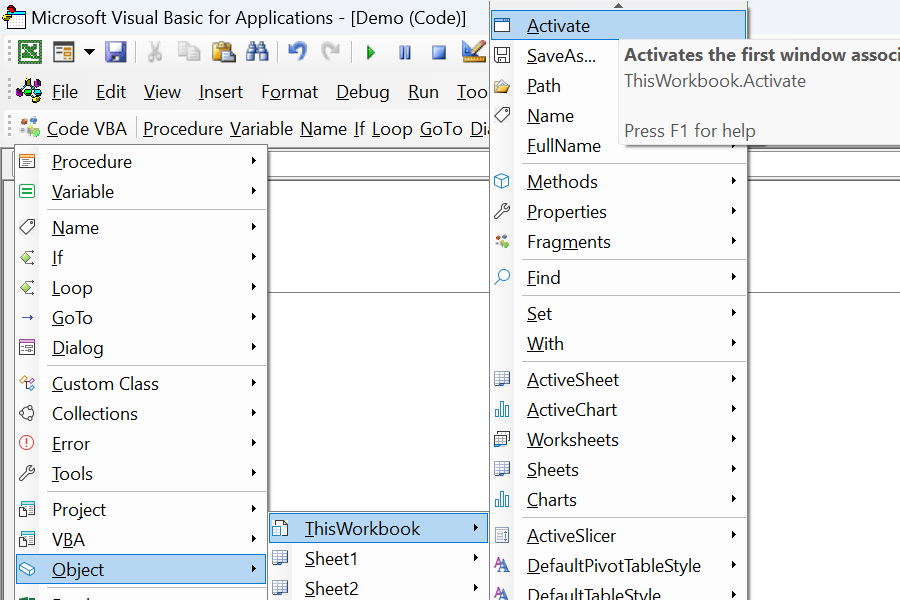Click Loop in the Code VBA toolbar

point(392,129)
